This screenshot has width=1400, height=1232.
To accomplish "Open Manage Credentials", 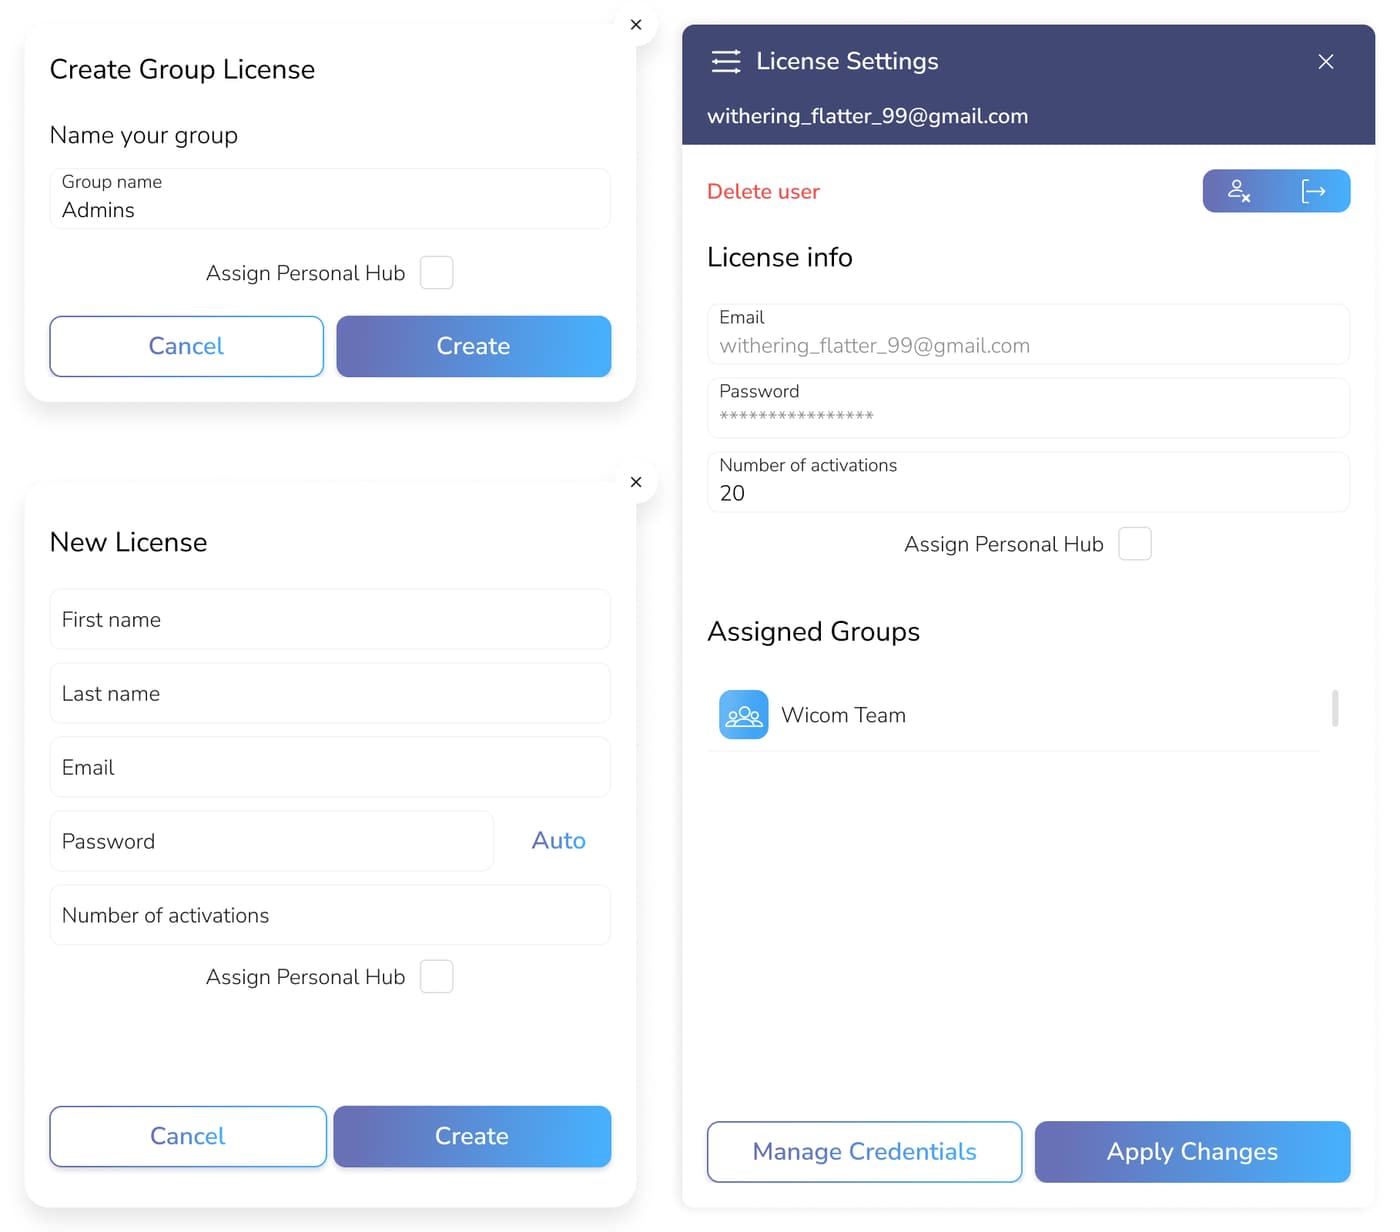I will pyautogui.click(x=864, y=1152).
